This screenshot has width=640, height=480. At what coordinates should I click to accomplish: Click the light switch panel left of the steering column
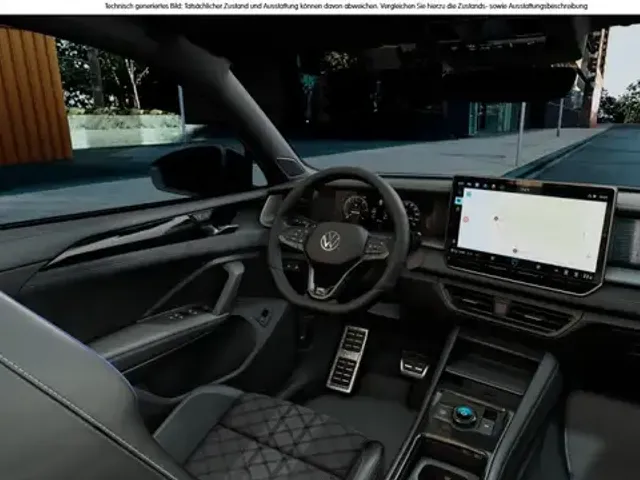pyautogui.click(x=292, y=267)
